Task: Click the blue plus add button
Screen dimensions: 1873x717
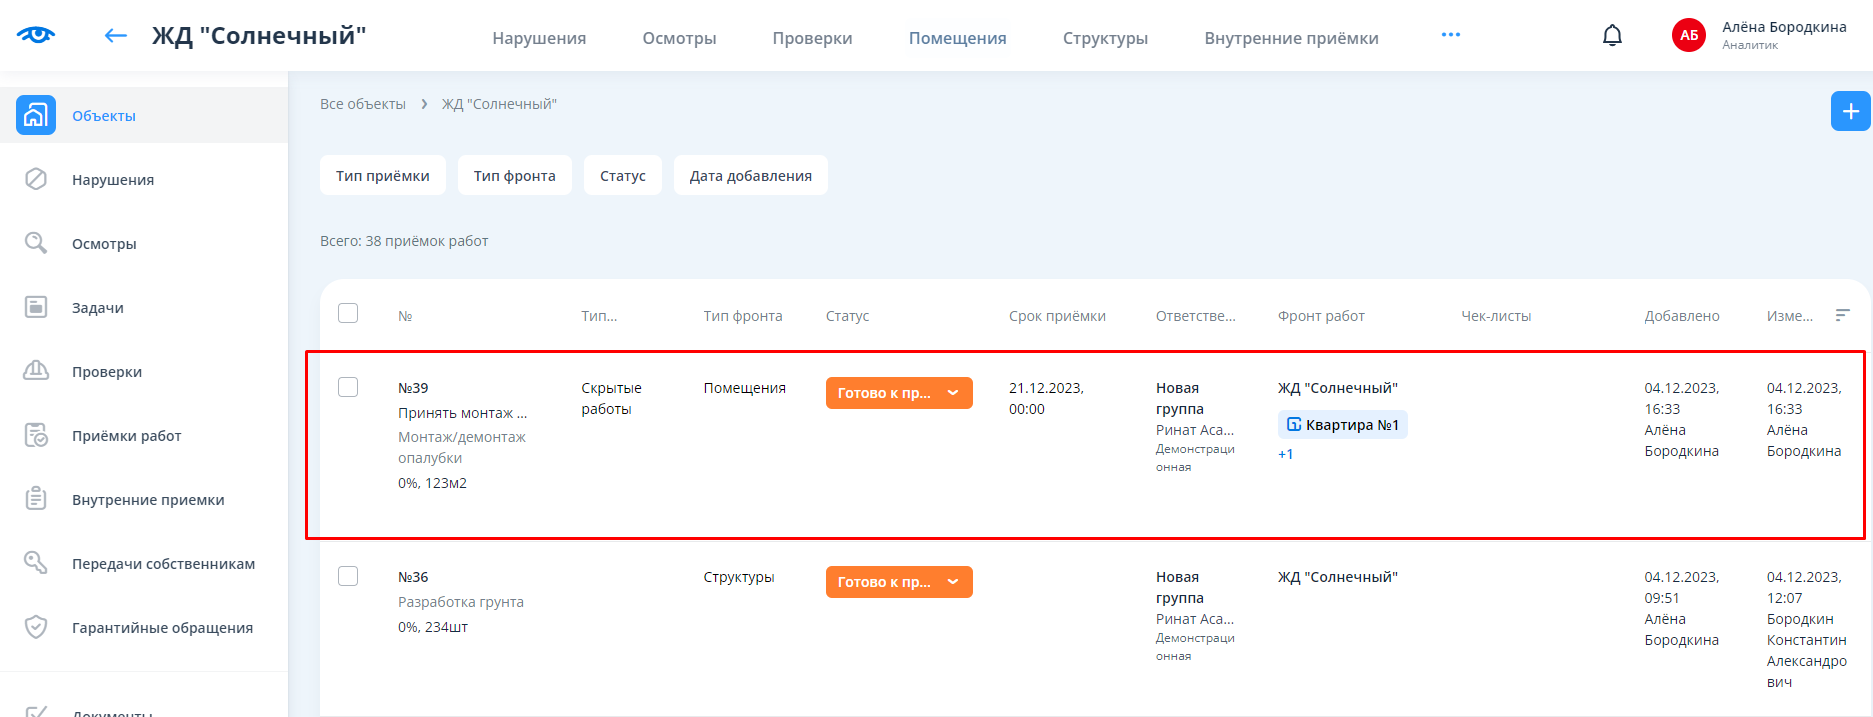Action: tap(1850, 111)
